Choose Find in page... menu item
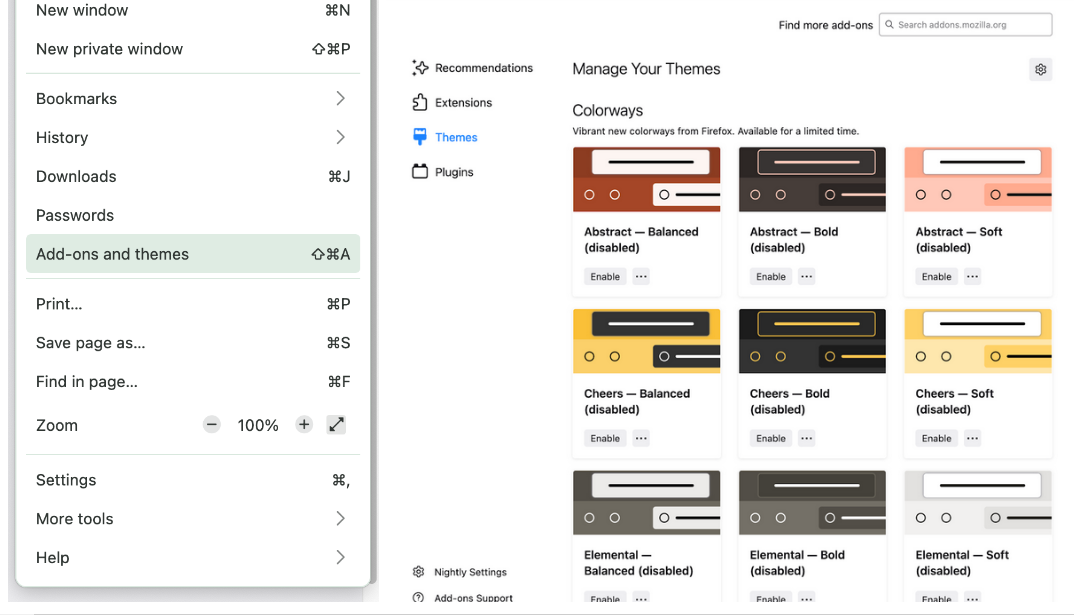 point(192,381)
